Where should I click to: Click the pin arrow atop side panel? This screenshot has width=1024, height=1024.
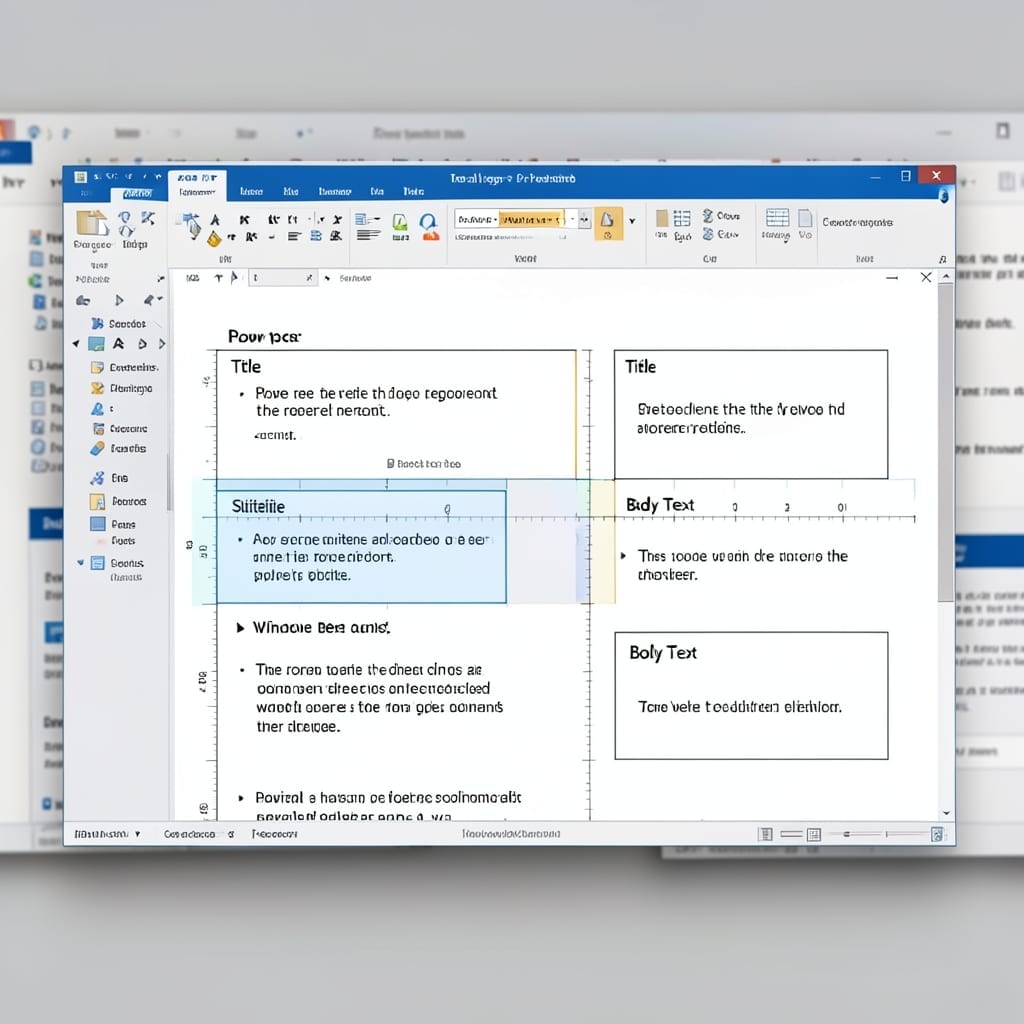coord(161,280)
